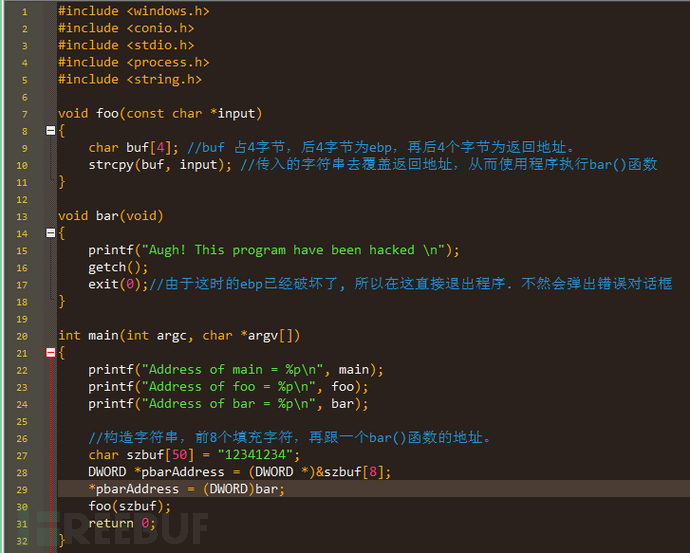The height and width of the screenshot is (553, 690).
Task: Click 'void foo(const char *input)' declaration
Action: [x=160, y=114]
